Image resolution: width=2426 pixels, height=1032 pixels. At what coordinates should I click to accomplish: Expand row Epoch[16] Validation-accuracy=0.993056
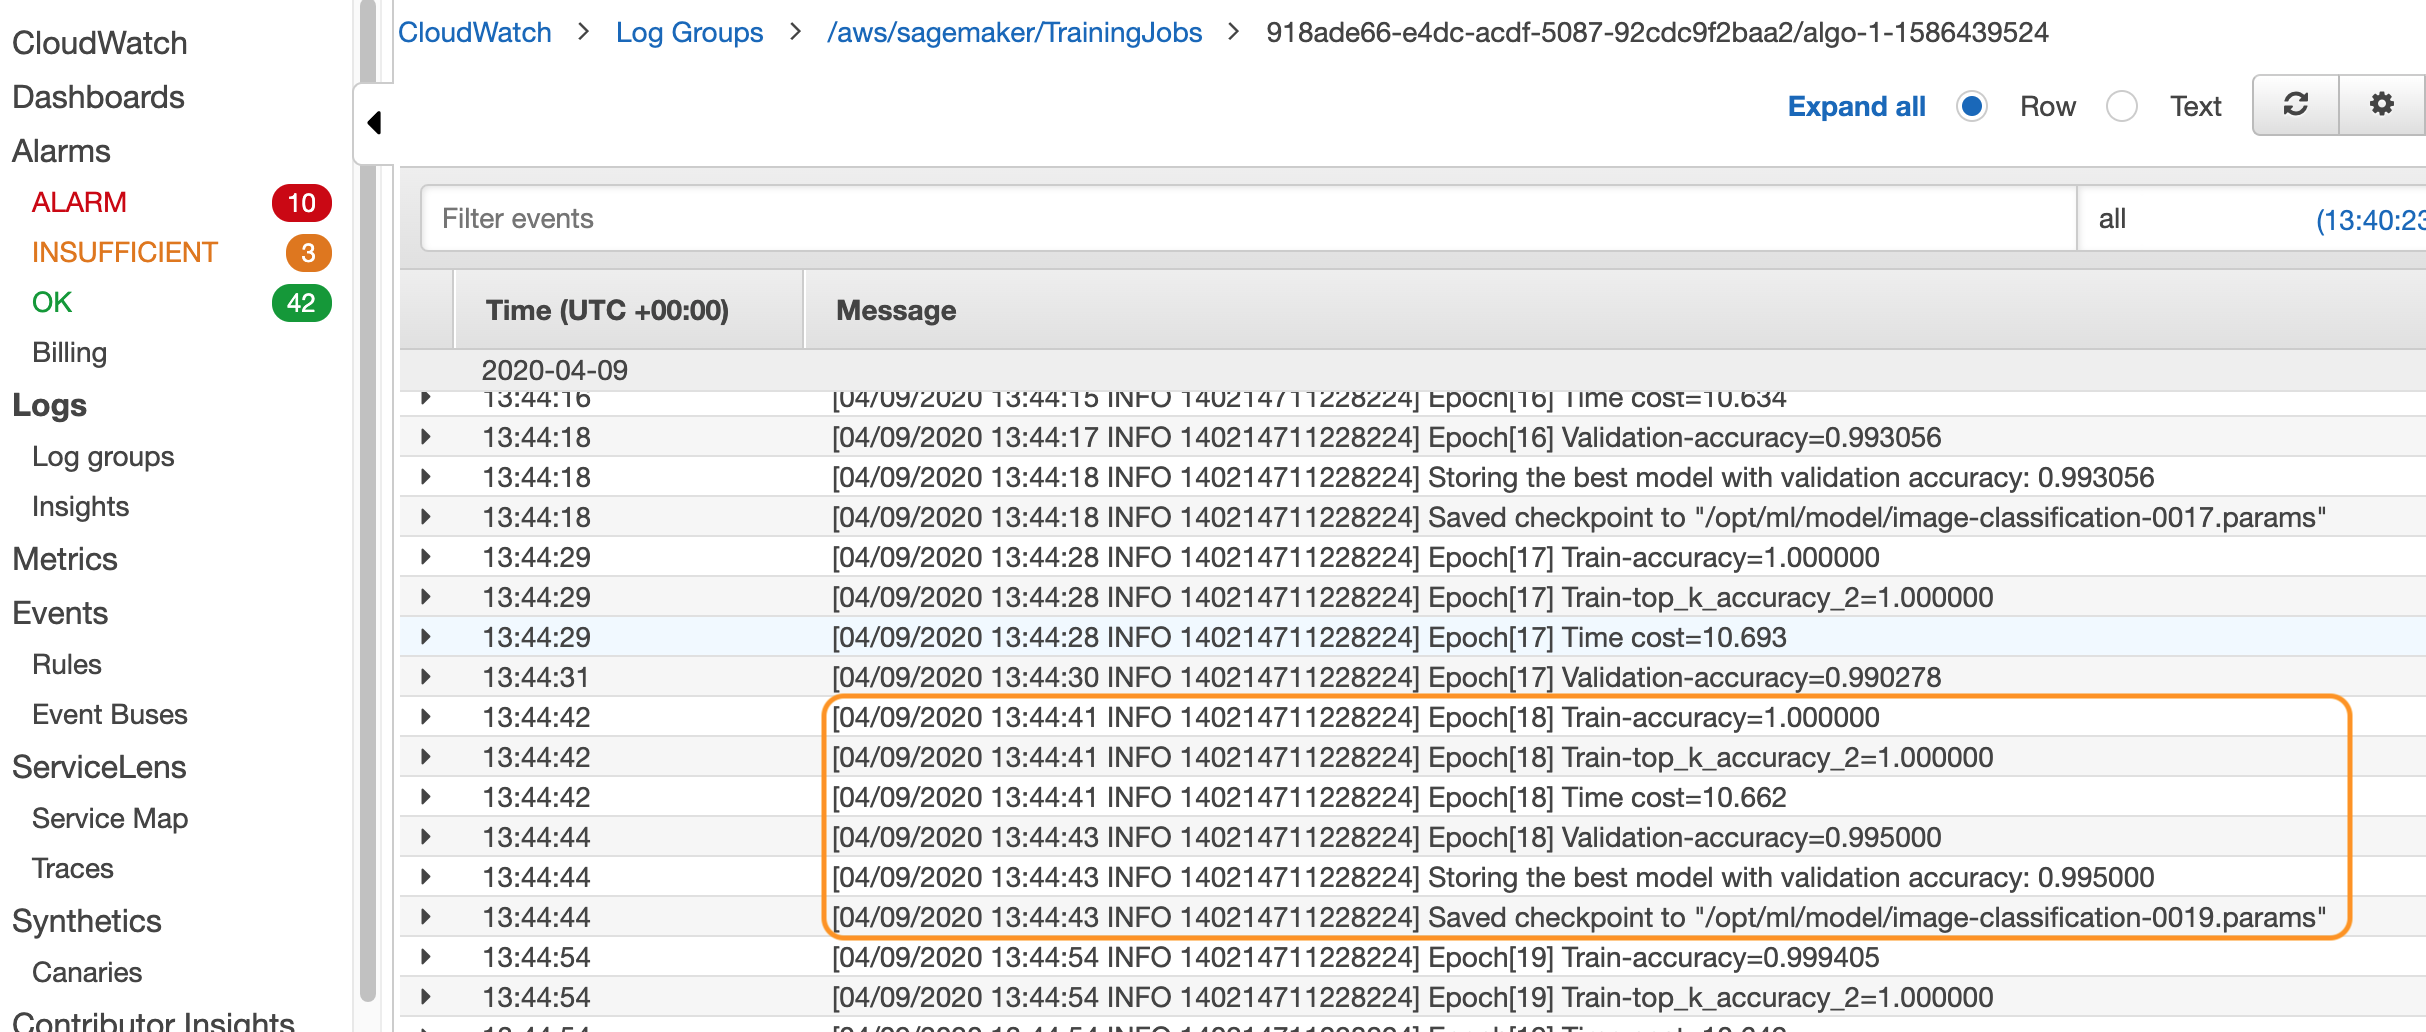pos(426,437)
